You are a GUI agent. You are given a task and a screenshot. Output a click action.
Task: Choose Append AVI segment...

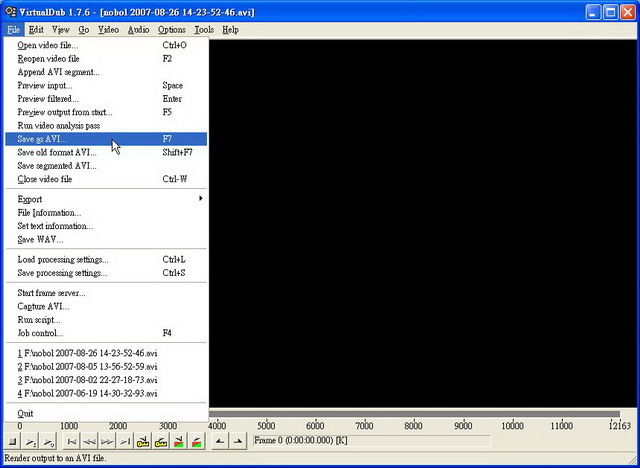tap(106, 72)
